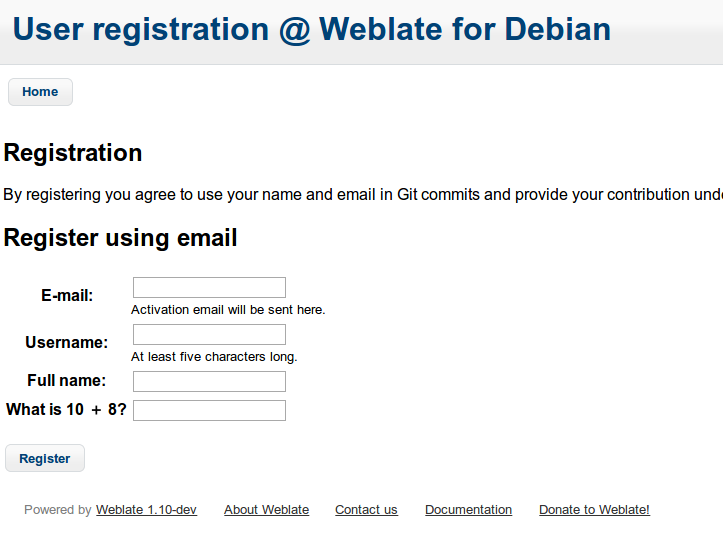Click the Full name field label
The height and width of the screenshot is (549, 723).
[x=67, y=381]
